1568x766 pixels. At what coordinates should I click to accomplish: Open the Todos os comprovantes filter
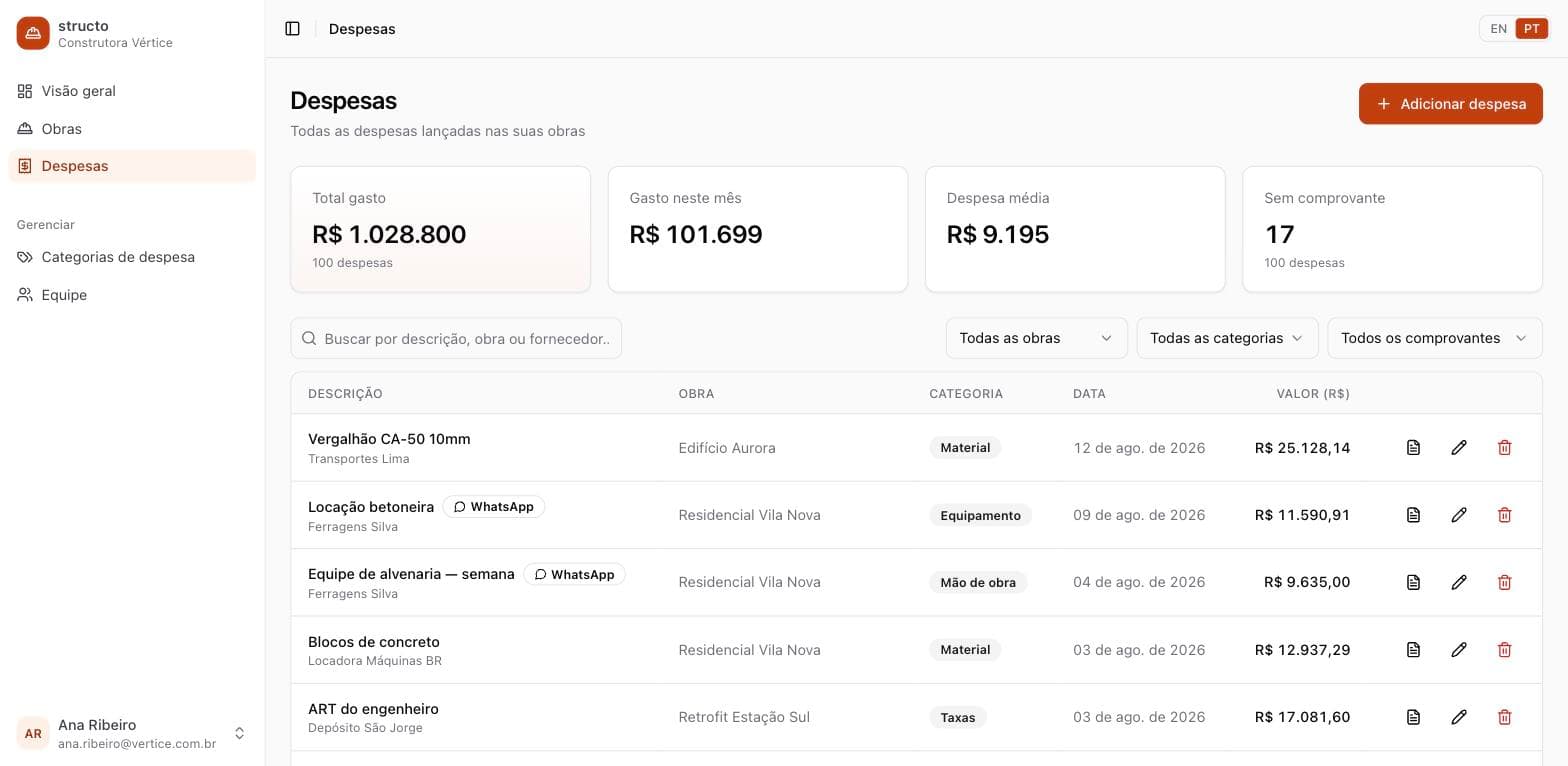1434,338
